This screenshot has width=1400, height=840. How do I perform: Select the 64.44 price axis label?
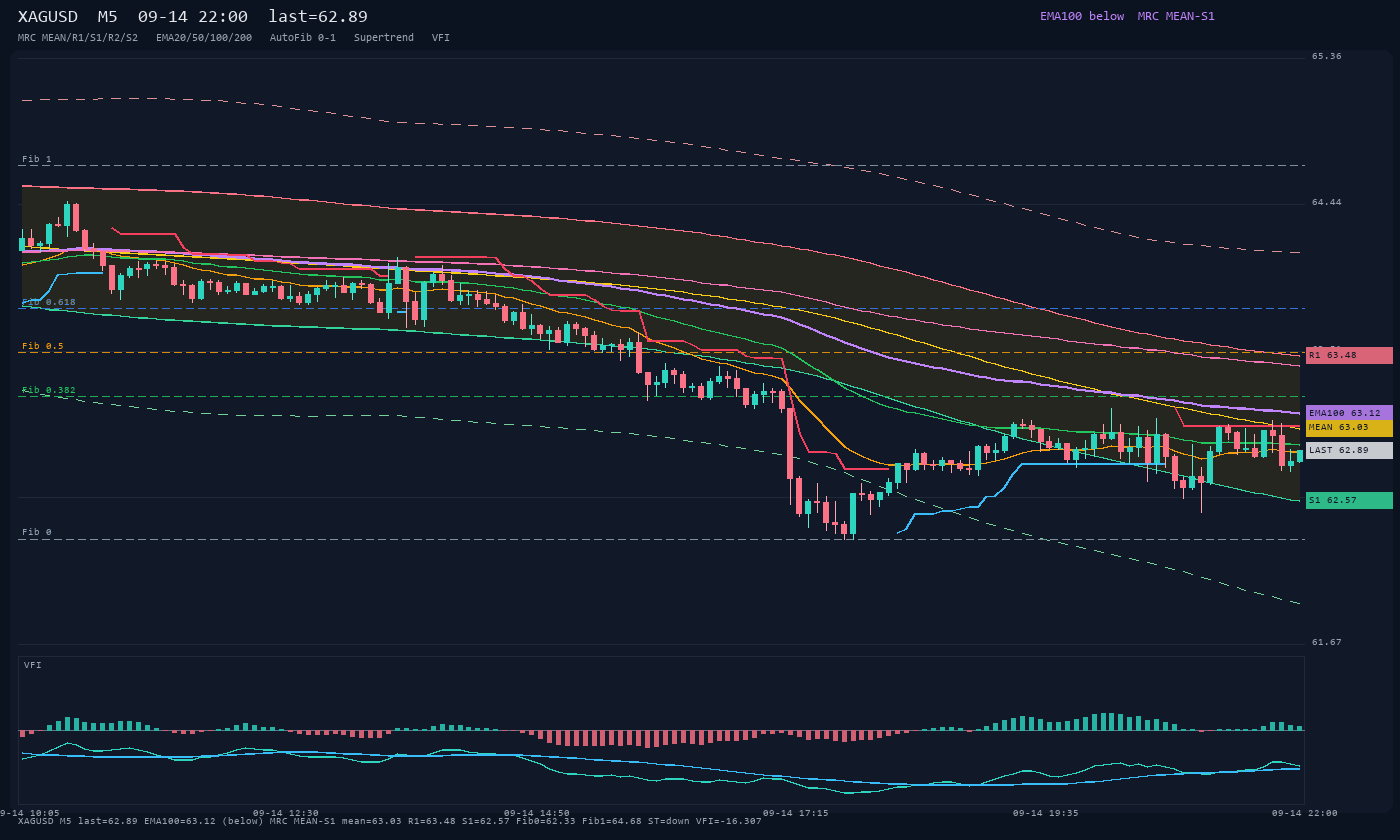[x=1327, y=202]
